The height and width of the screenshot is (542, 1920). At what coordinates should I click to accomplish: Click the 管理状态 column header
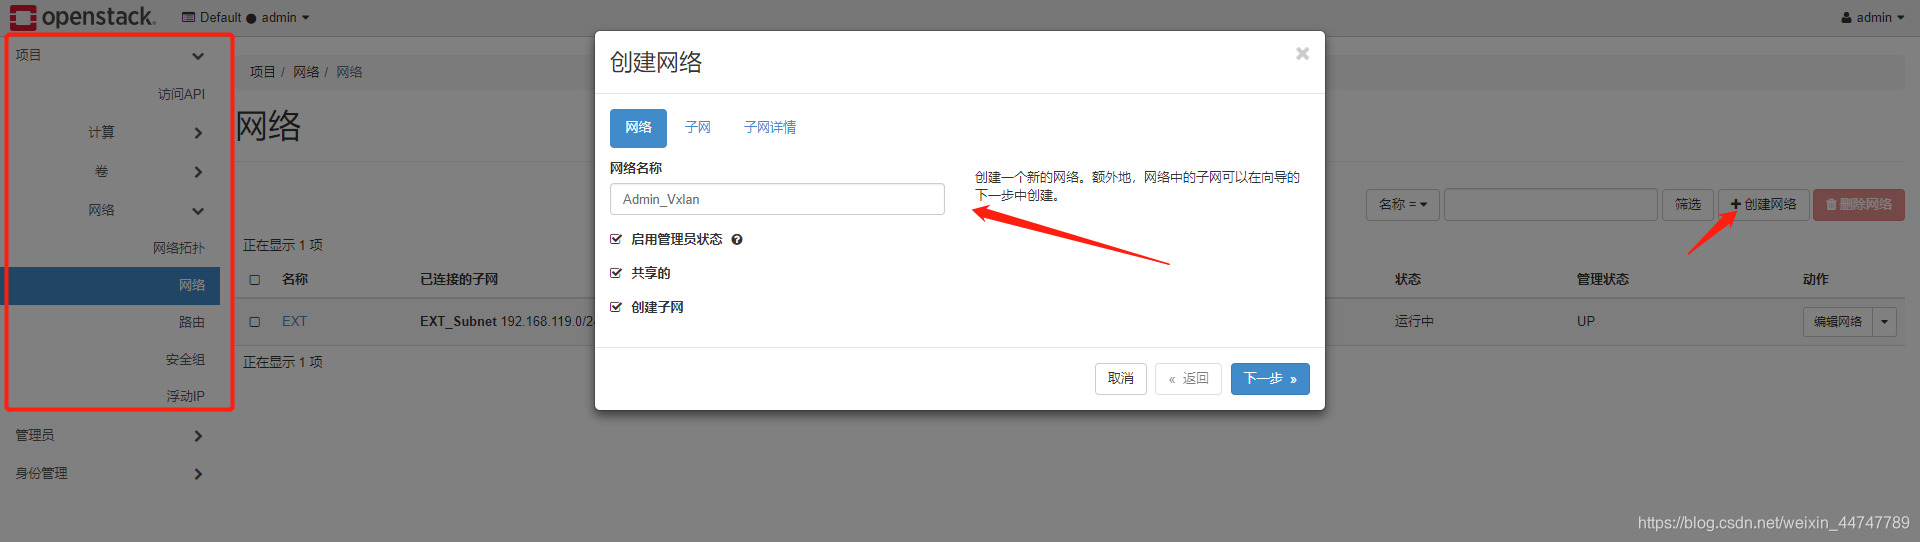[1603, 280]
